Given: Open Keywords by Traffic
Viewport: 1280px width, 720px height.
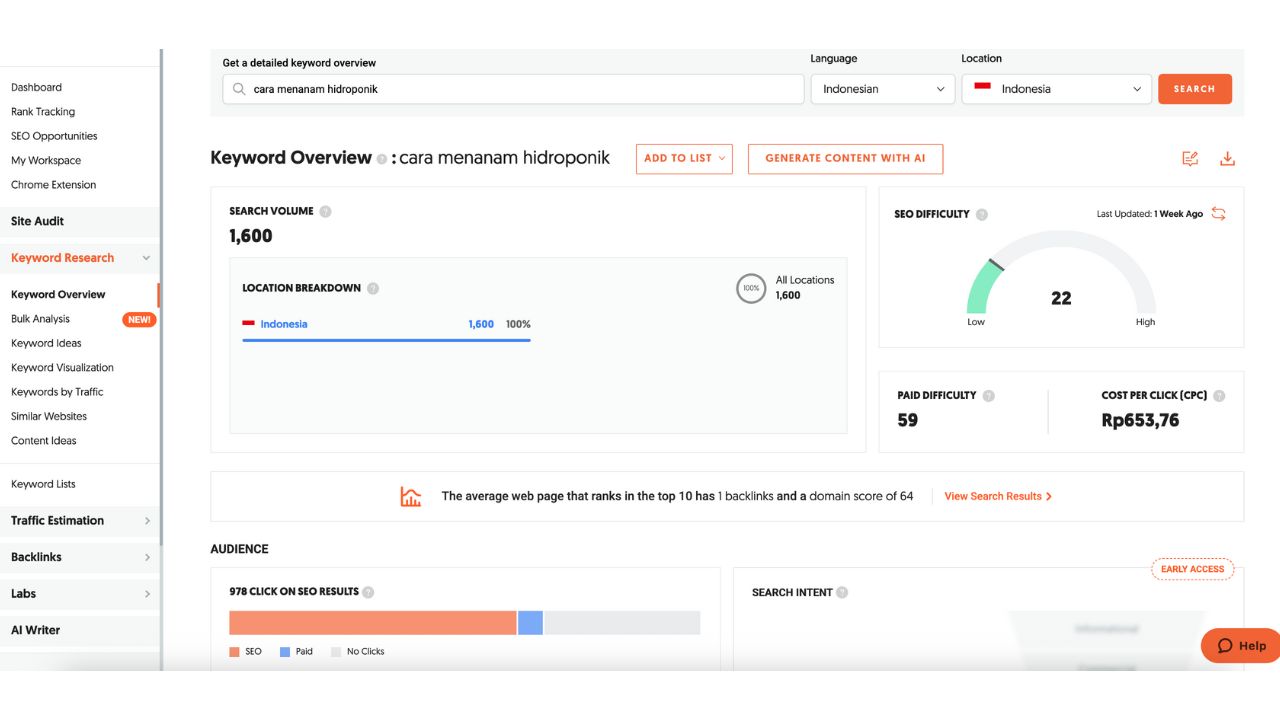Looking at the screenshot, I should pyautogui.click(x=57, y=392).
